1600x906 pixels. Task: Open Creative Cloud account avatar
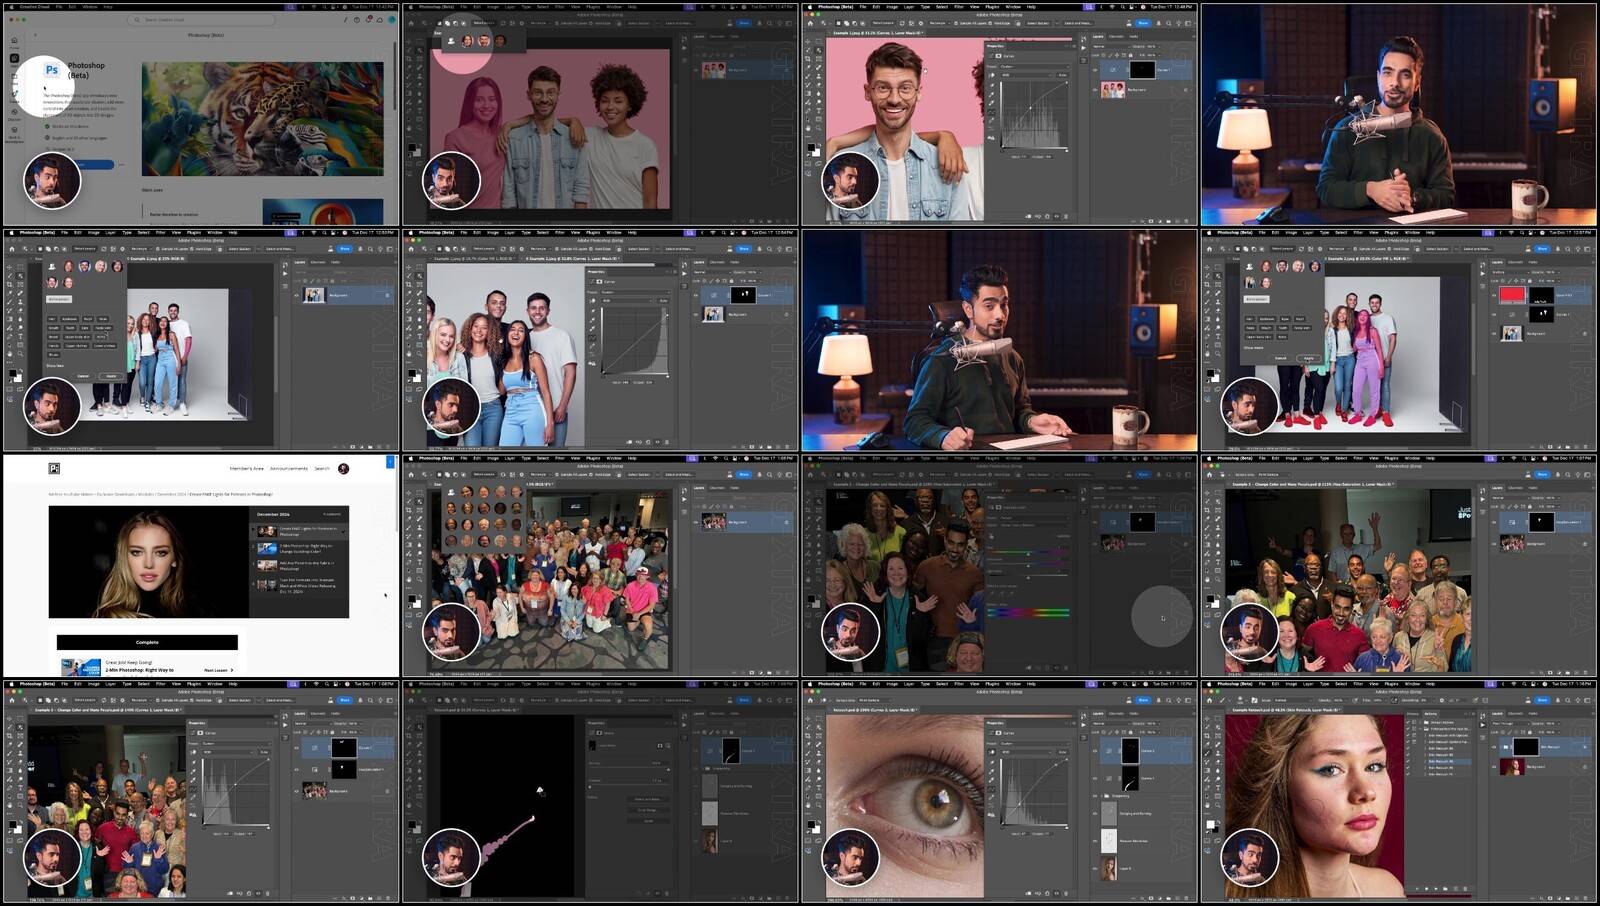coord(391,19)
